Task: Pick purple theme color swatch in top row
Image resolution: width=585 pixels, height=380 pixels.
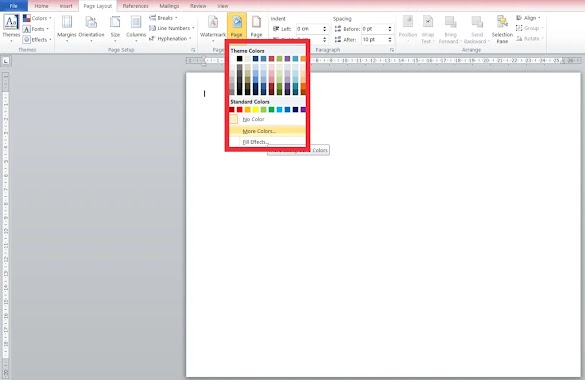Action: click(x=287, y=59)
